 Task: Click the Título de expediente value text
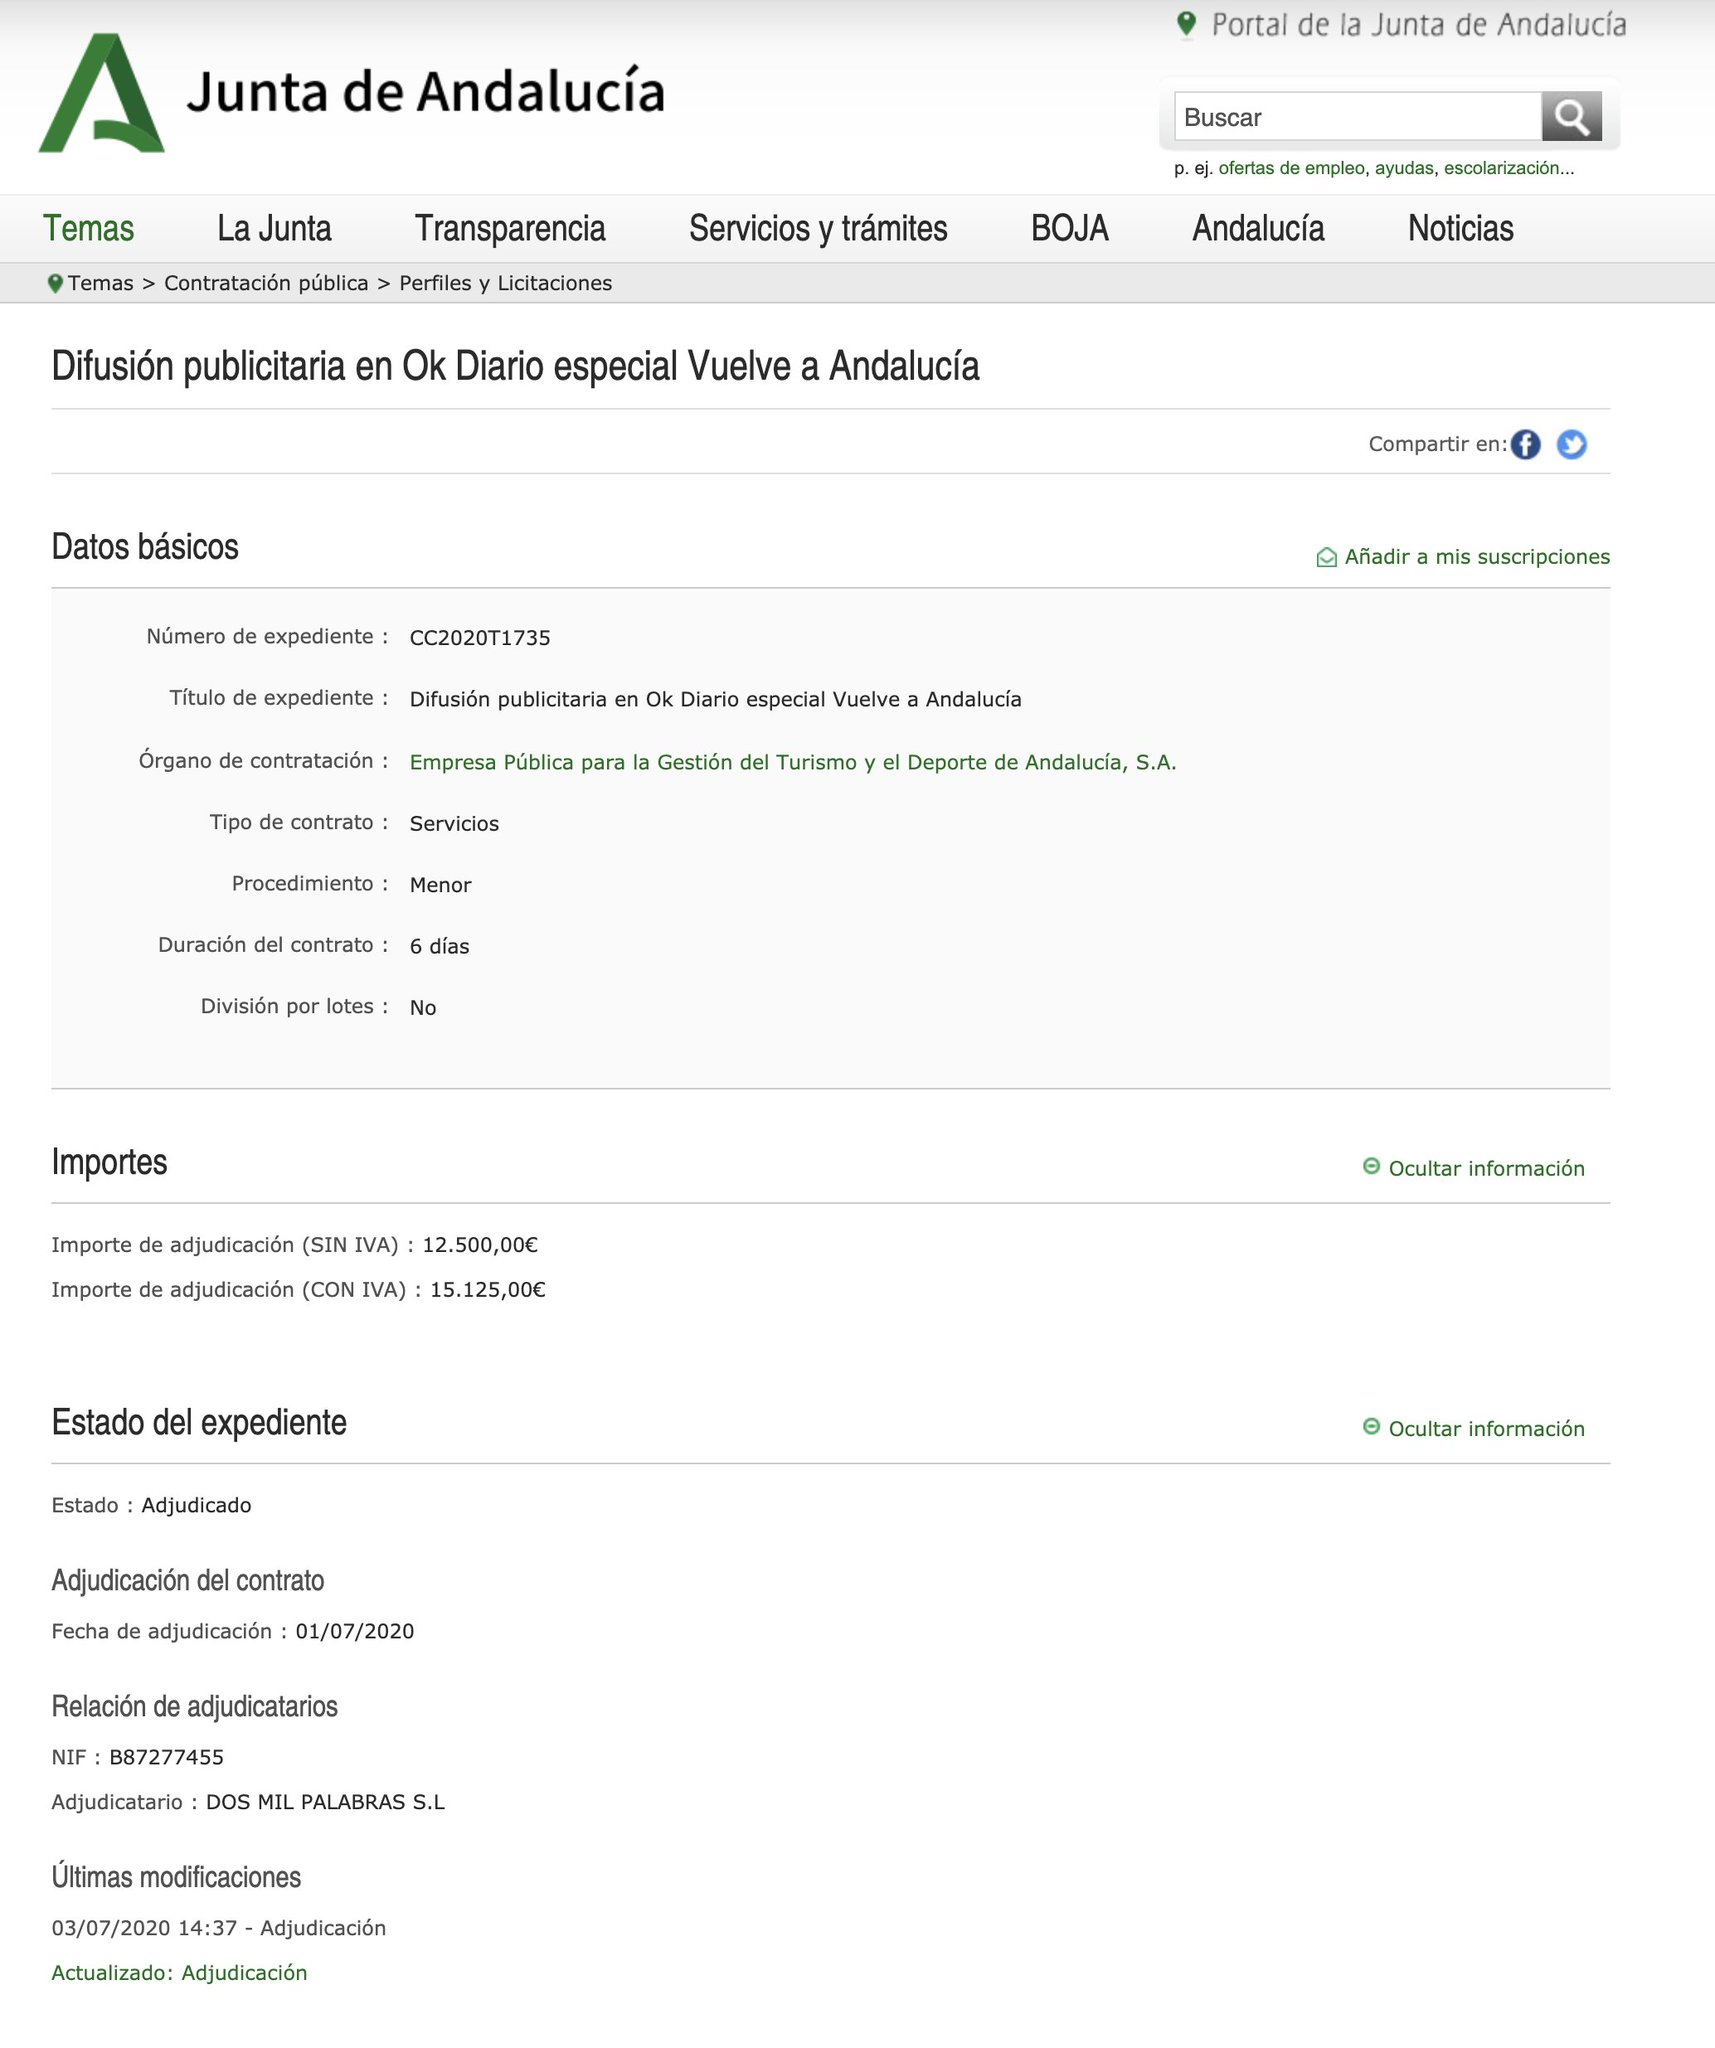[x=716, y=699]
